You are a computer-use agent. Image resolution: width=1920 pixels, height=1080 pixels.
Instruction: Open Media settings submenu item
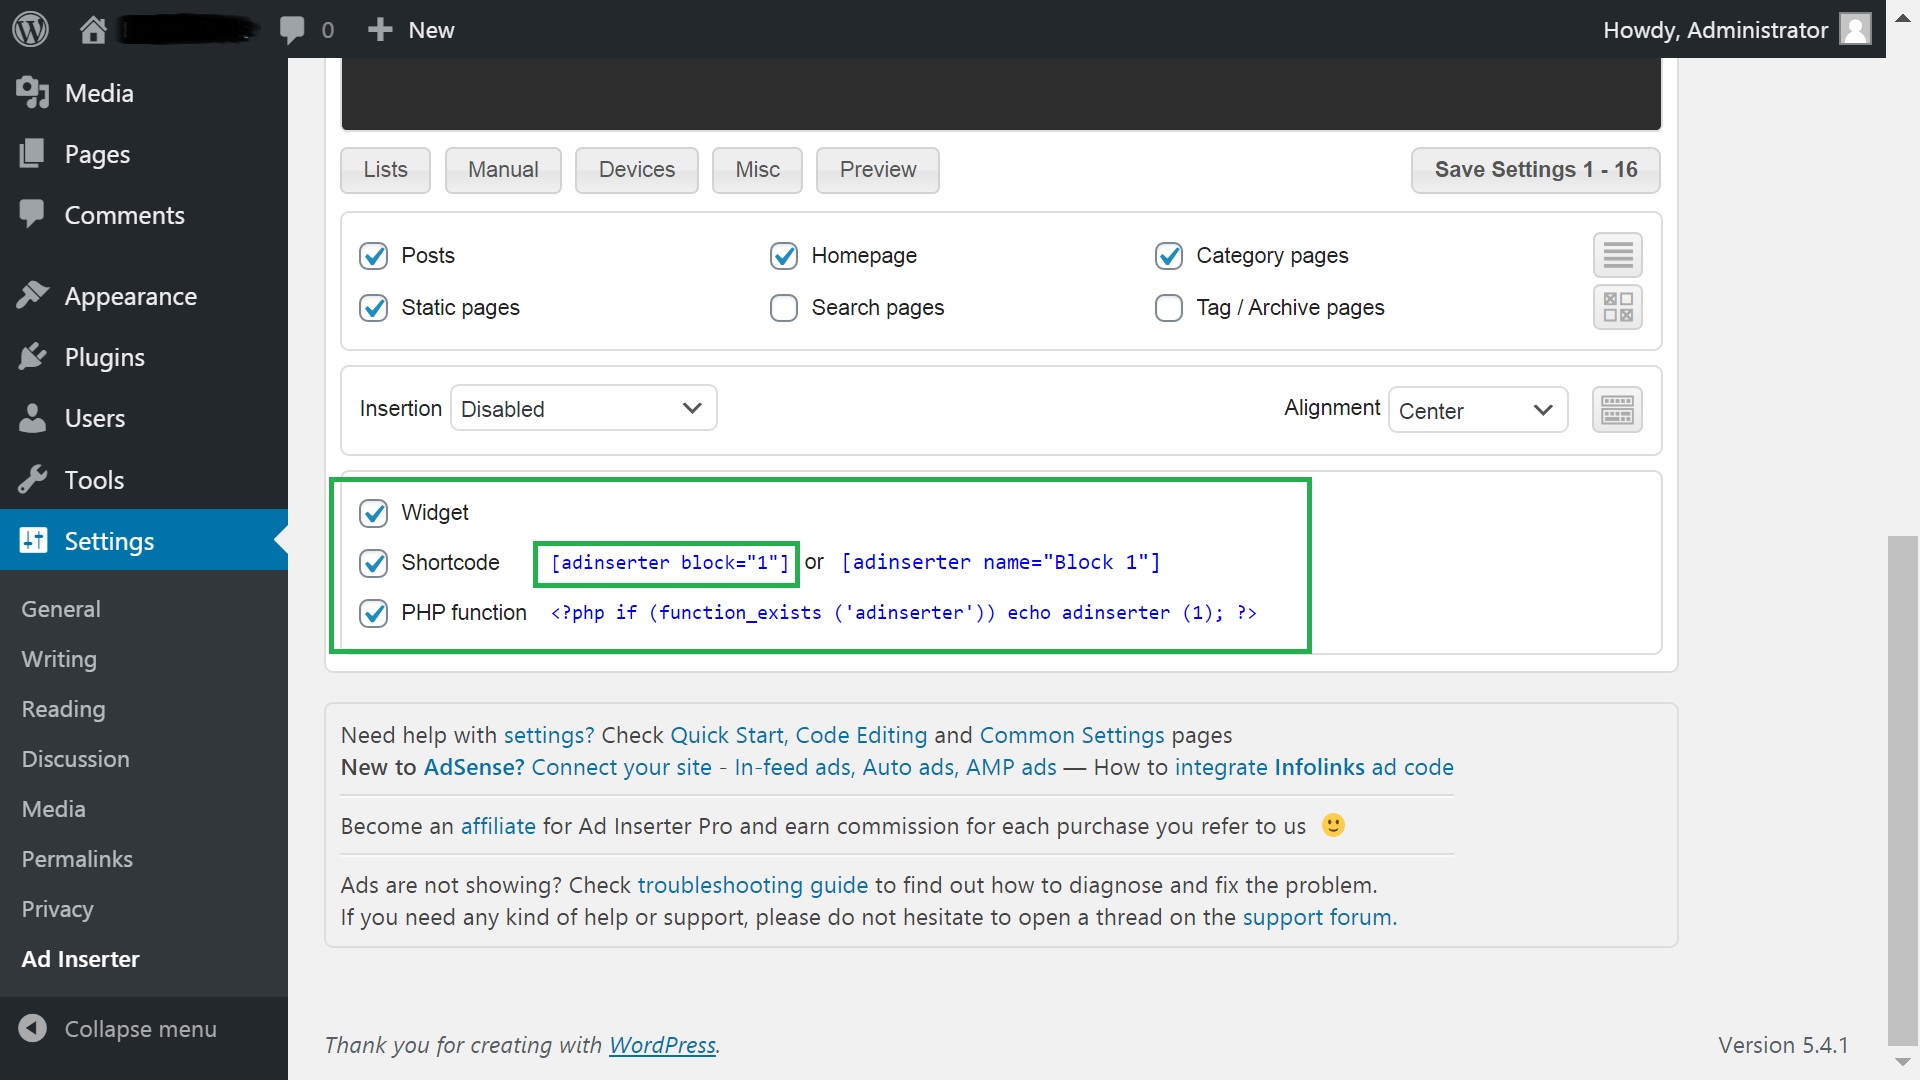tap(53, 809)
